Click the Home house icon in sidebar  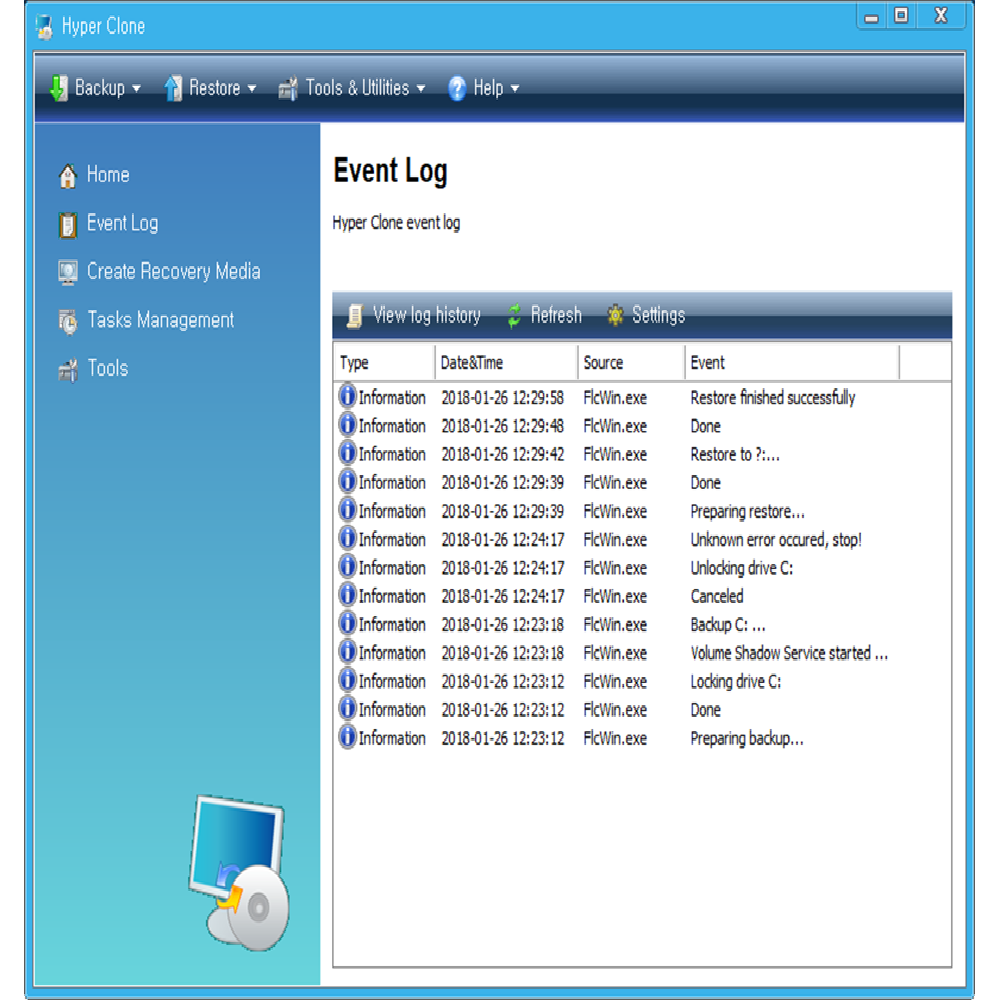pyautogui.click(x=68, y=176)
